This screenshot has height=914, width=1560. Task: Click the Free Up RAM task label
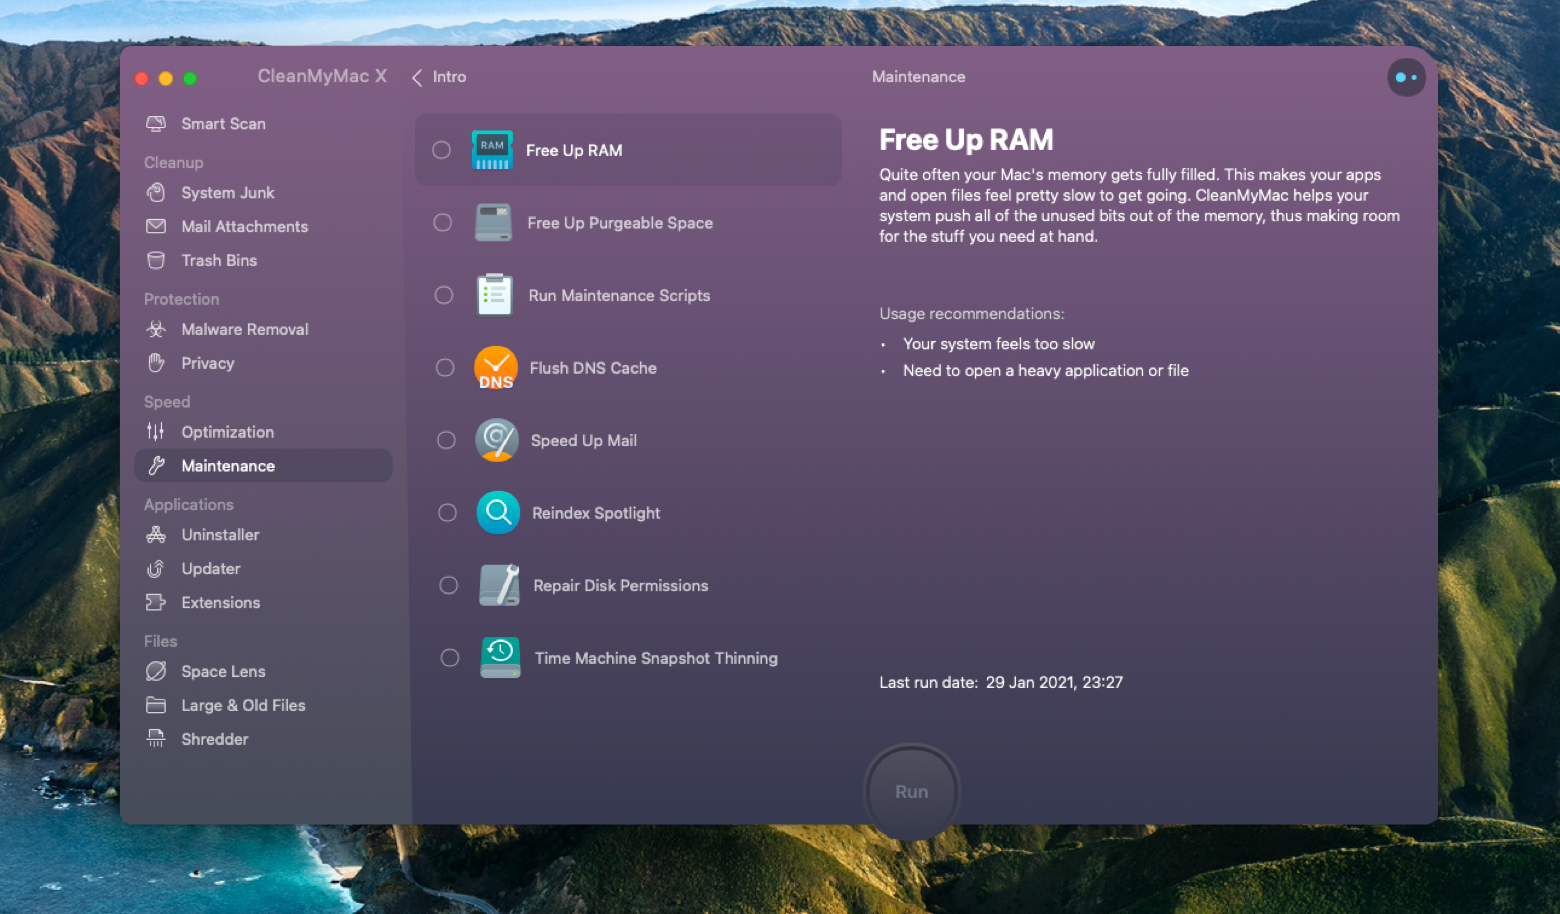click(x=574, y=150)
